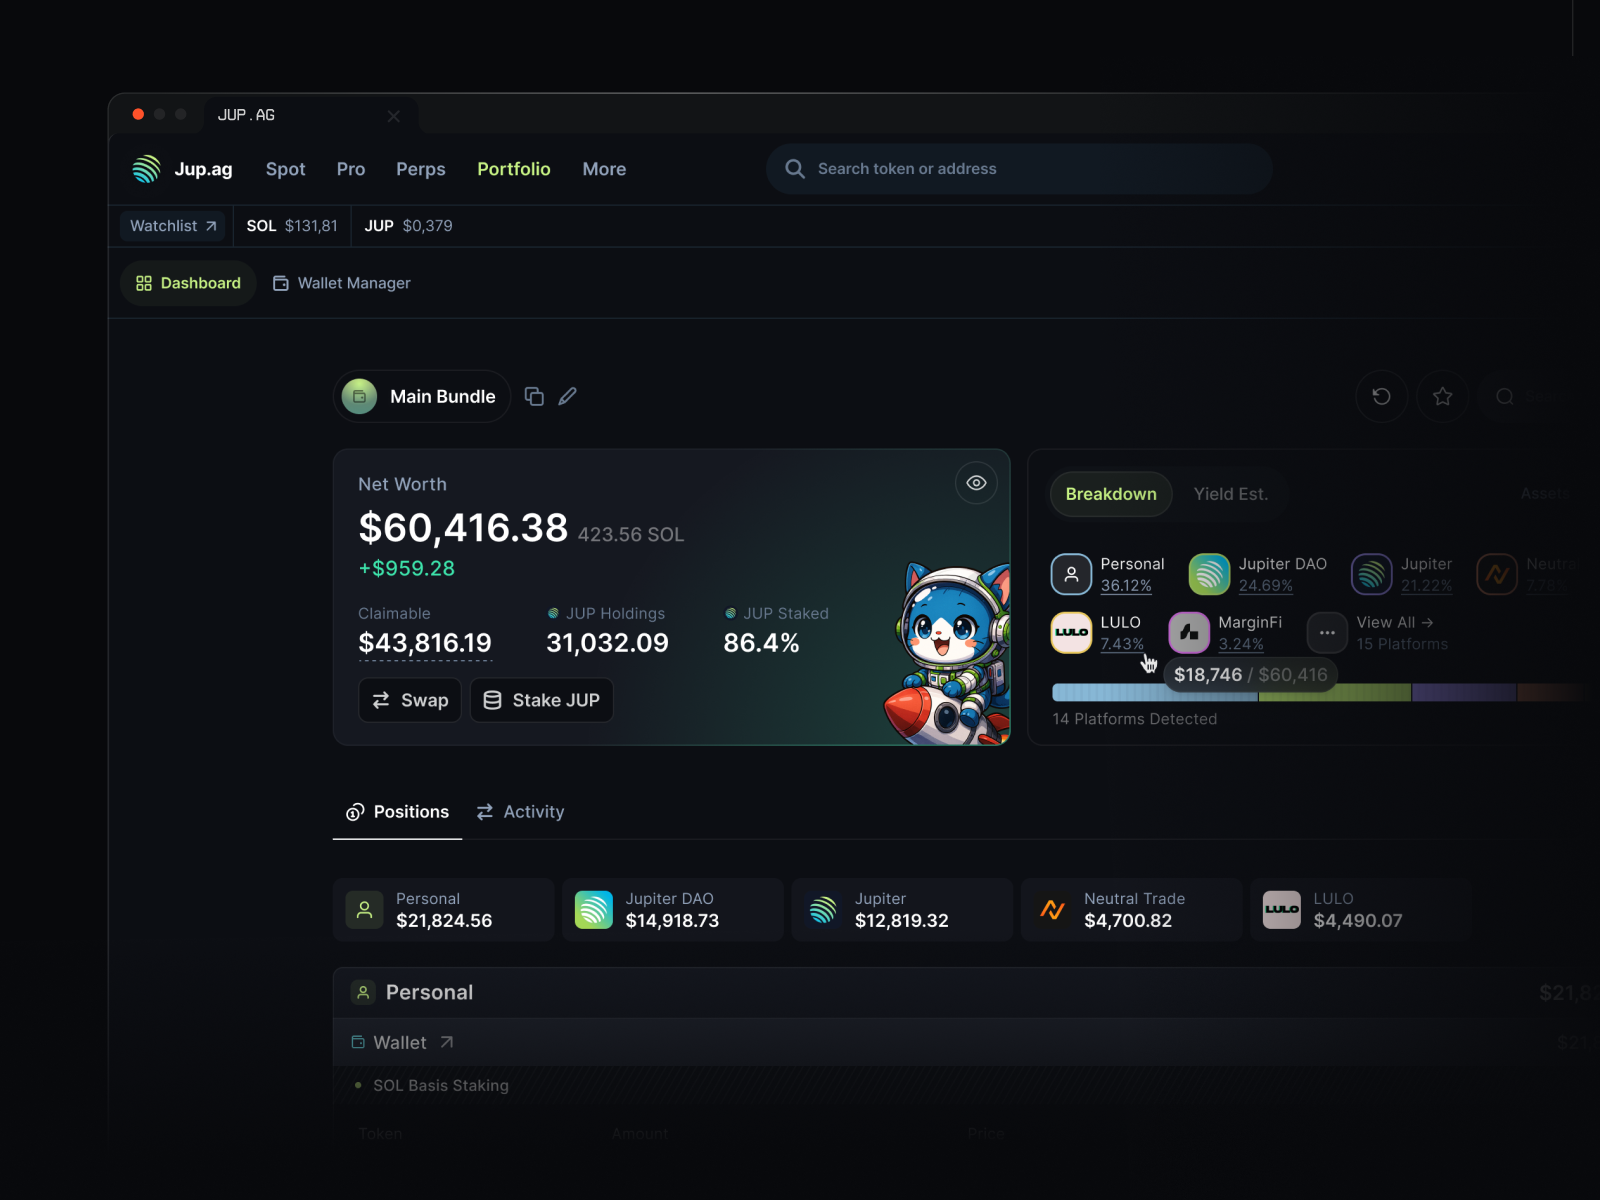Select the Positions tab
Image resolution: width=1600 pixels, height=1200 pixels.
tap(397, 812)
